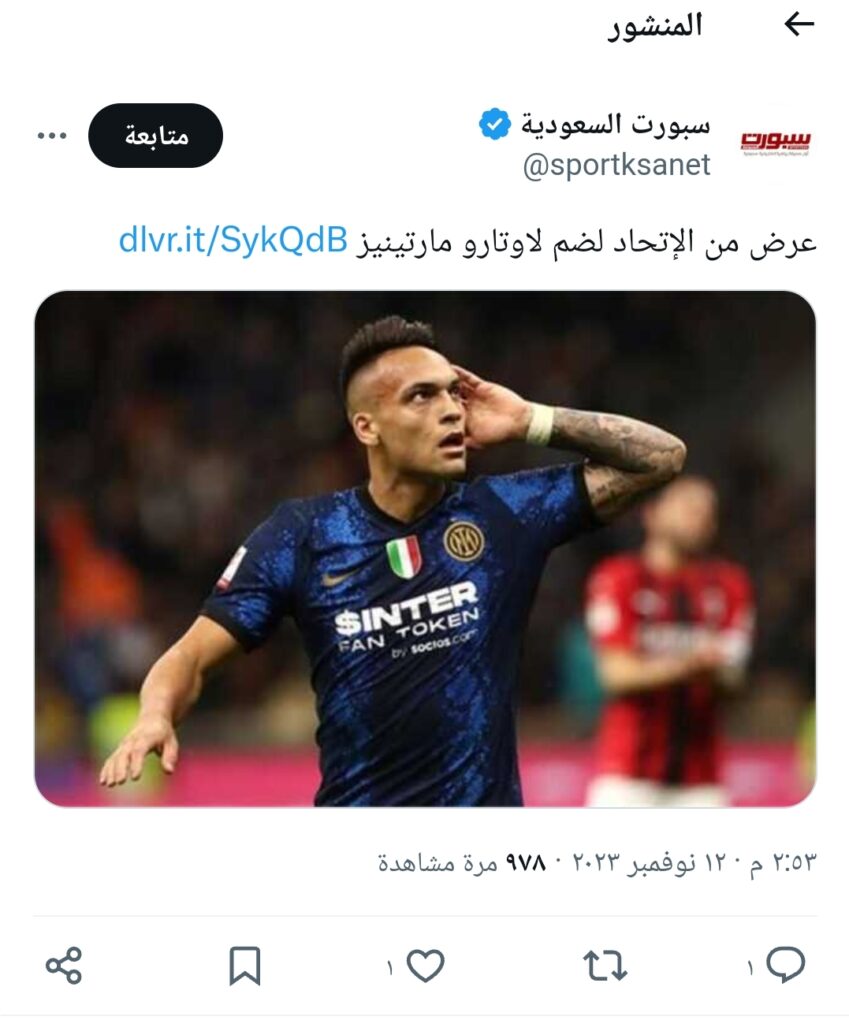Bookmark the post
This screenshot has width=849, height=1024.
pyautogui.click(x=245, y=965)
